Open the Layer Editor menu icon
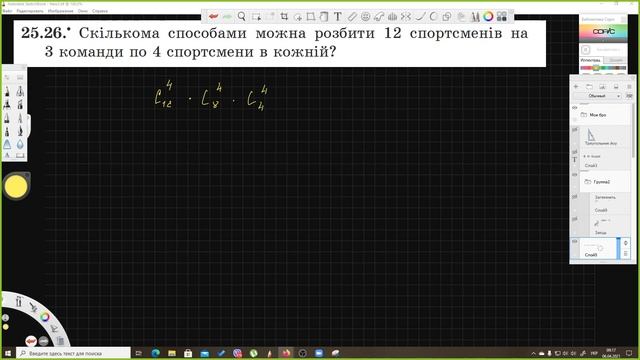The width and height of the screenshot is (640, 360). coord(629,87)
